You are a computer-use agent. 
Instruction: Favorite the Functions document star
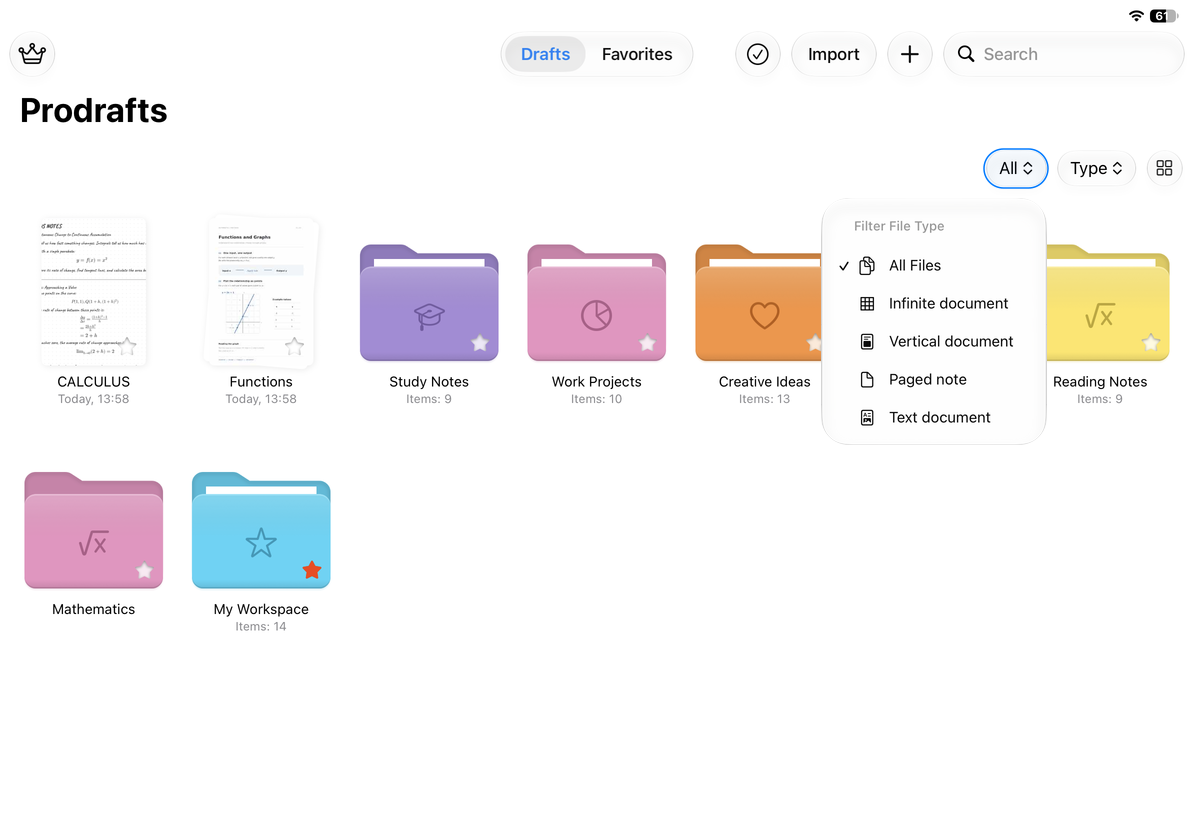(294, 347)
